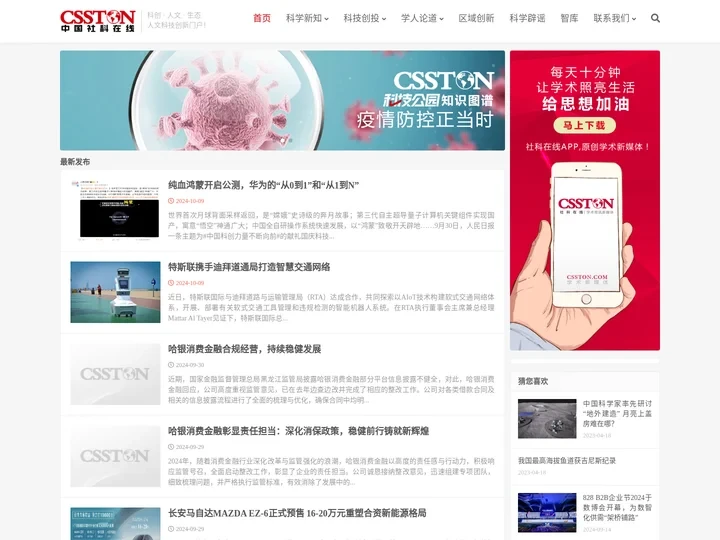Open the robot thumbnail for the 特斯联 article

(115, 292)
